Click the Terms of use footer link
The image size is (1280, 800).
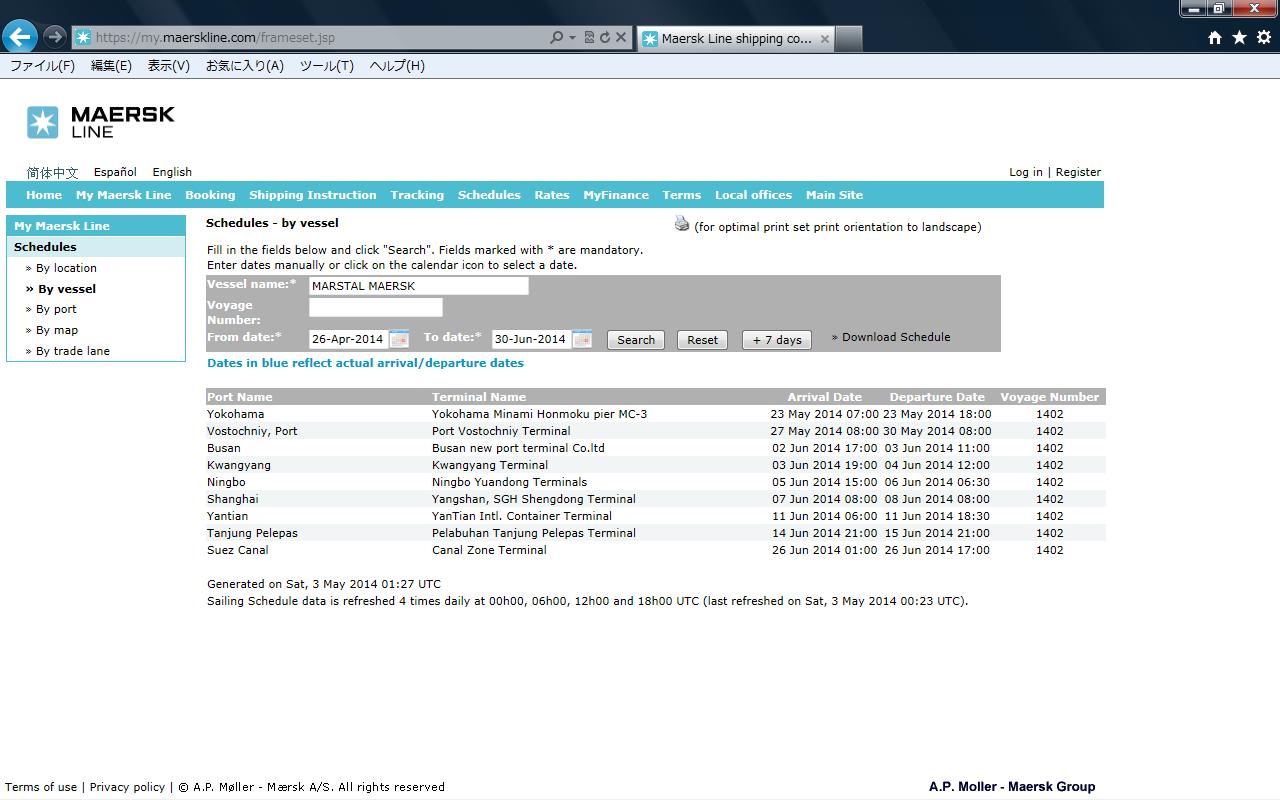[41, 787]
